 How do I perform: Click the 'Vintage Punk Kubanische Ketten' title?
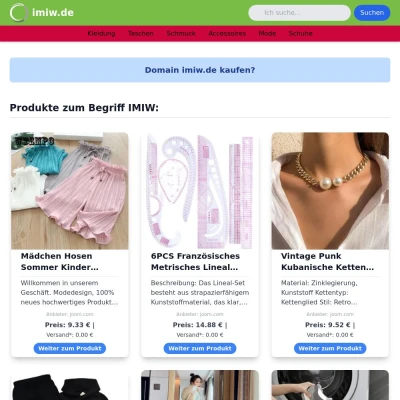[327, 262]
